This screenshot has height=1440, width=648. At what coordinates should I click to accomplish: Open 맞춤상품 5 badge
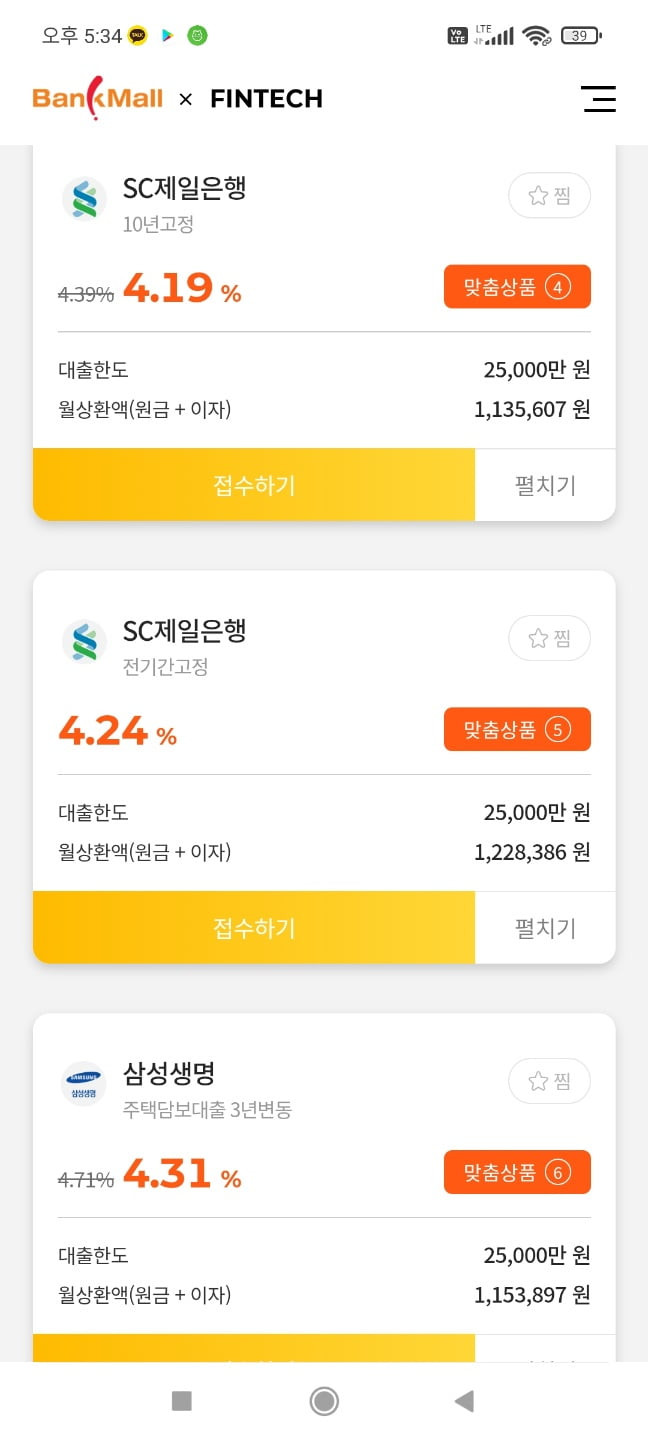tap(517, 729)
